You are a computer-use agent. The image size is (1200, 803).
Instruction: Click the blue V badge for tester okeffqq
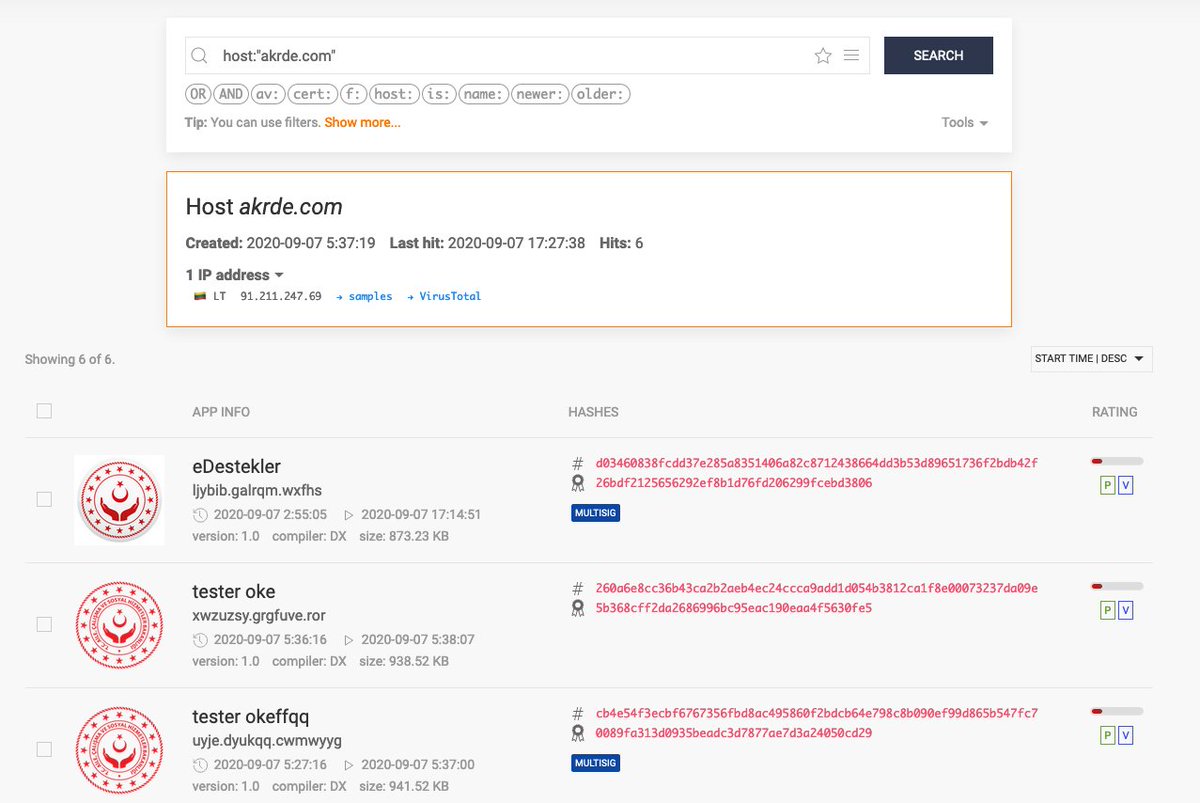point(1126,735)
